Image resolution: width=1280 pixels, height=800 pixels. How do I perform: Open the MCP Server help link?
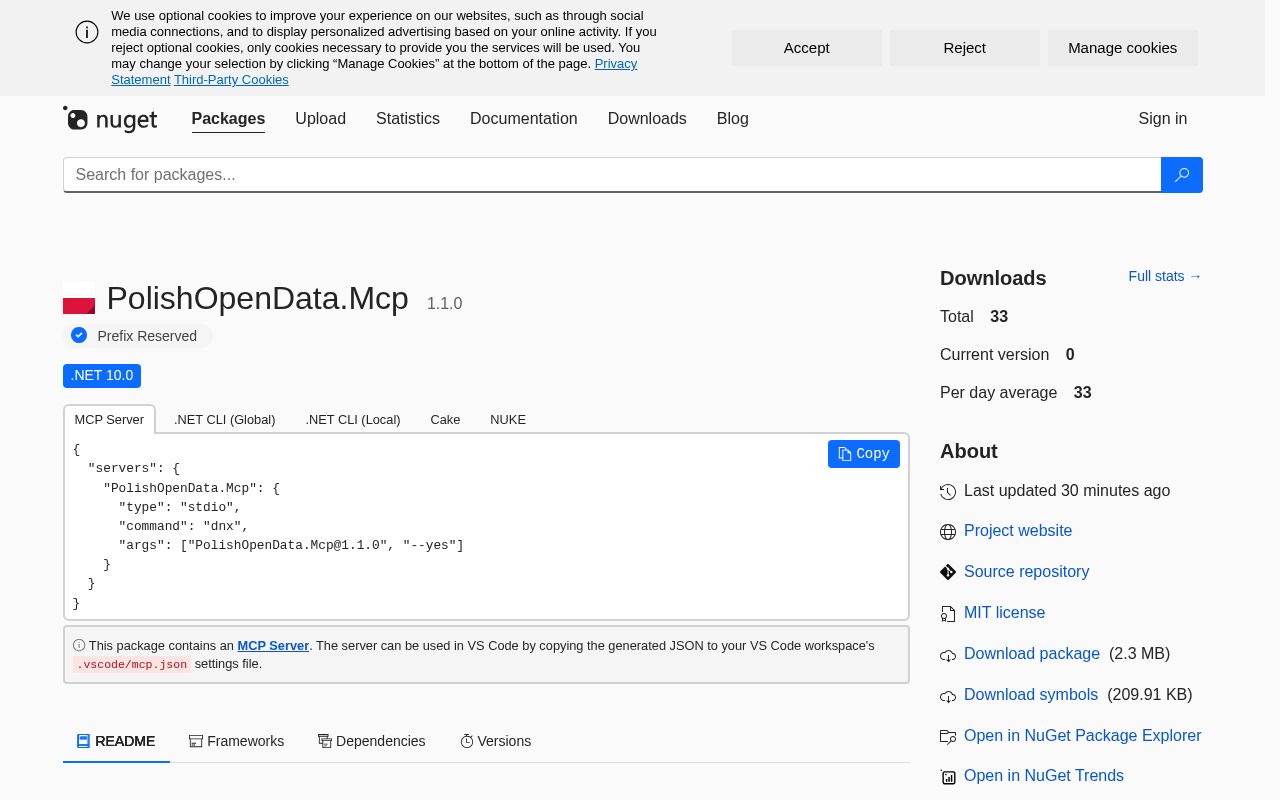(x=273, y=646)
